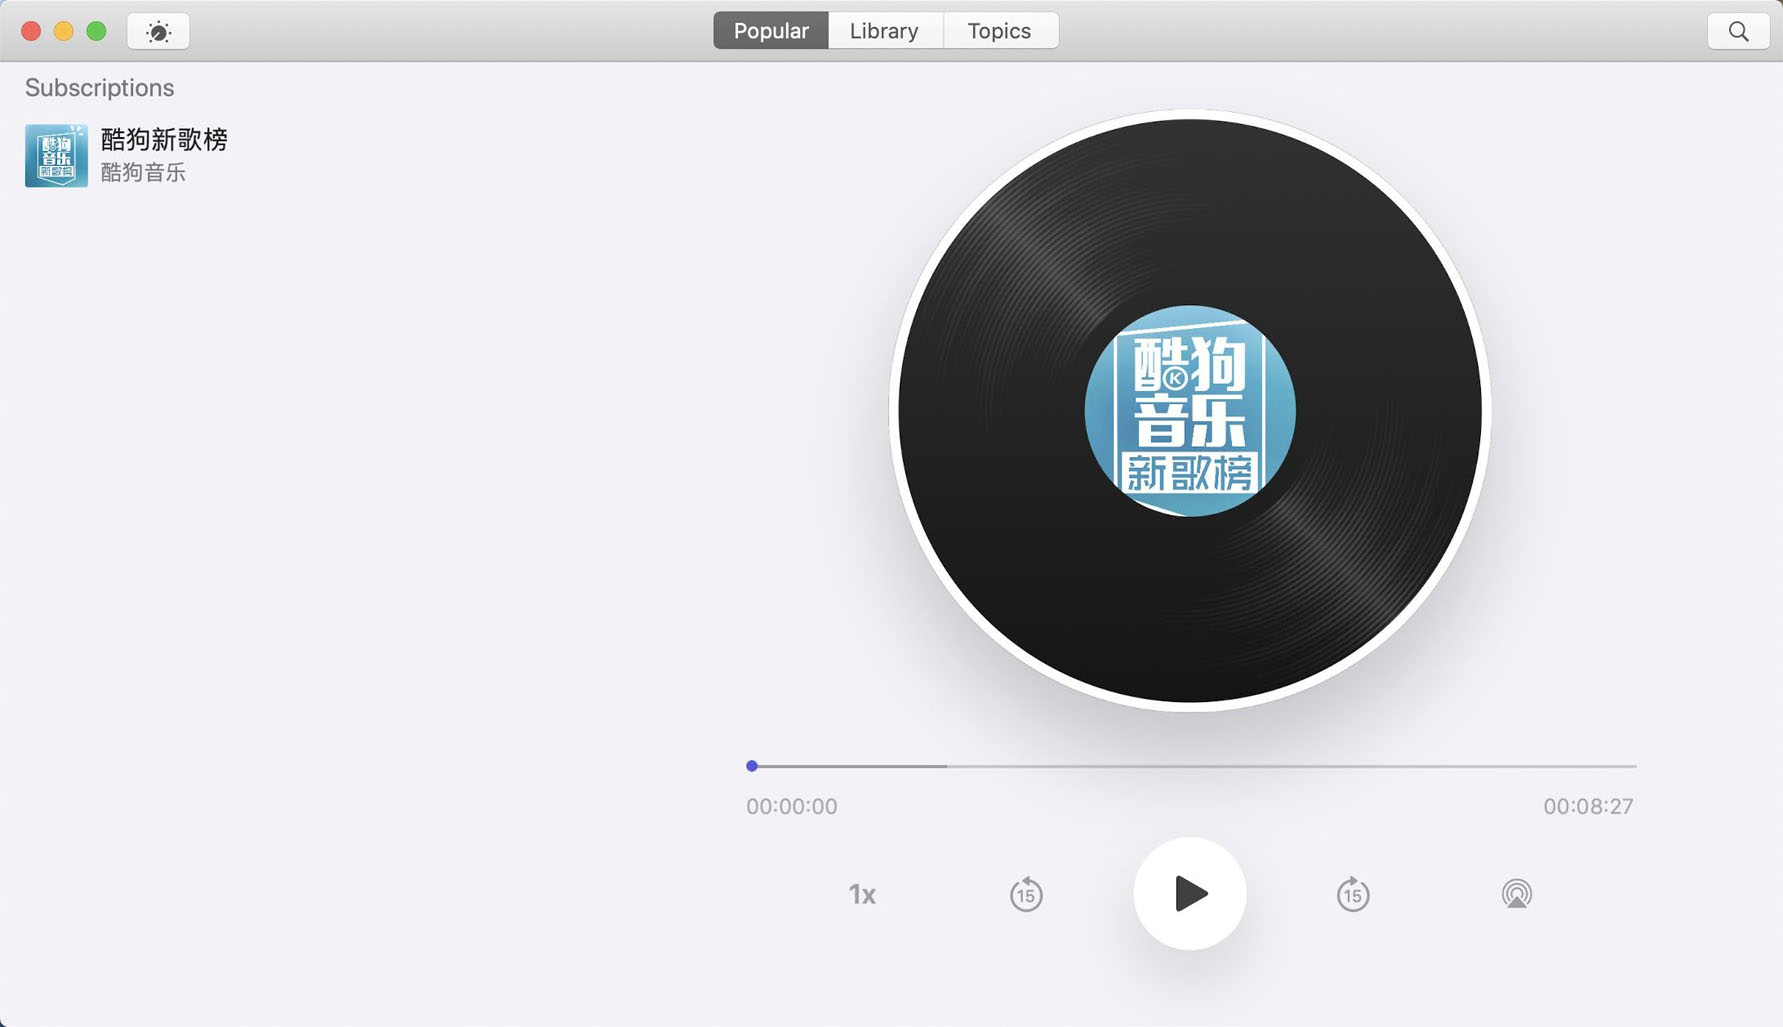Play the current episode
Image resolution: width=1783 pixels, height=1027 pixels.
point(1189,893)
